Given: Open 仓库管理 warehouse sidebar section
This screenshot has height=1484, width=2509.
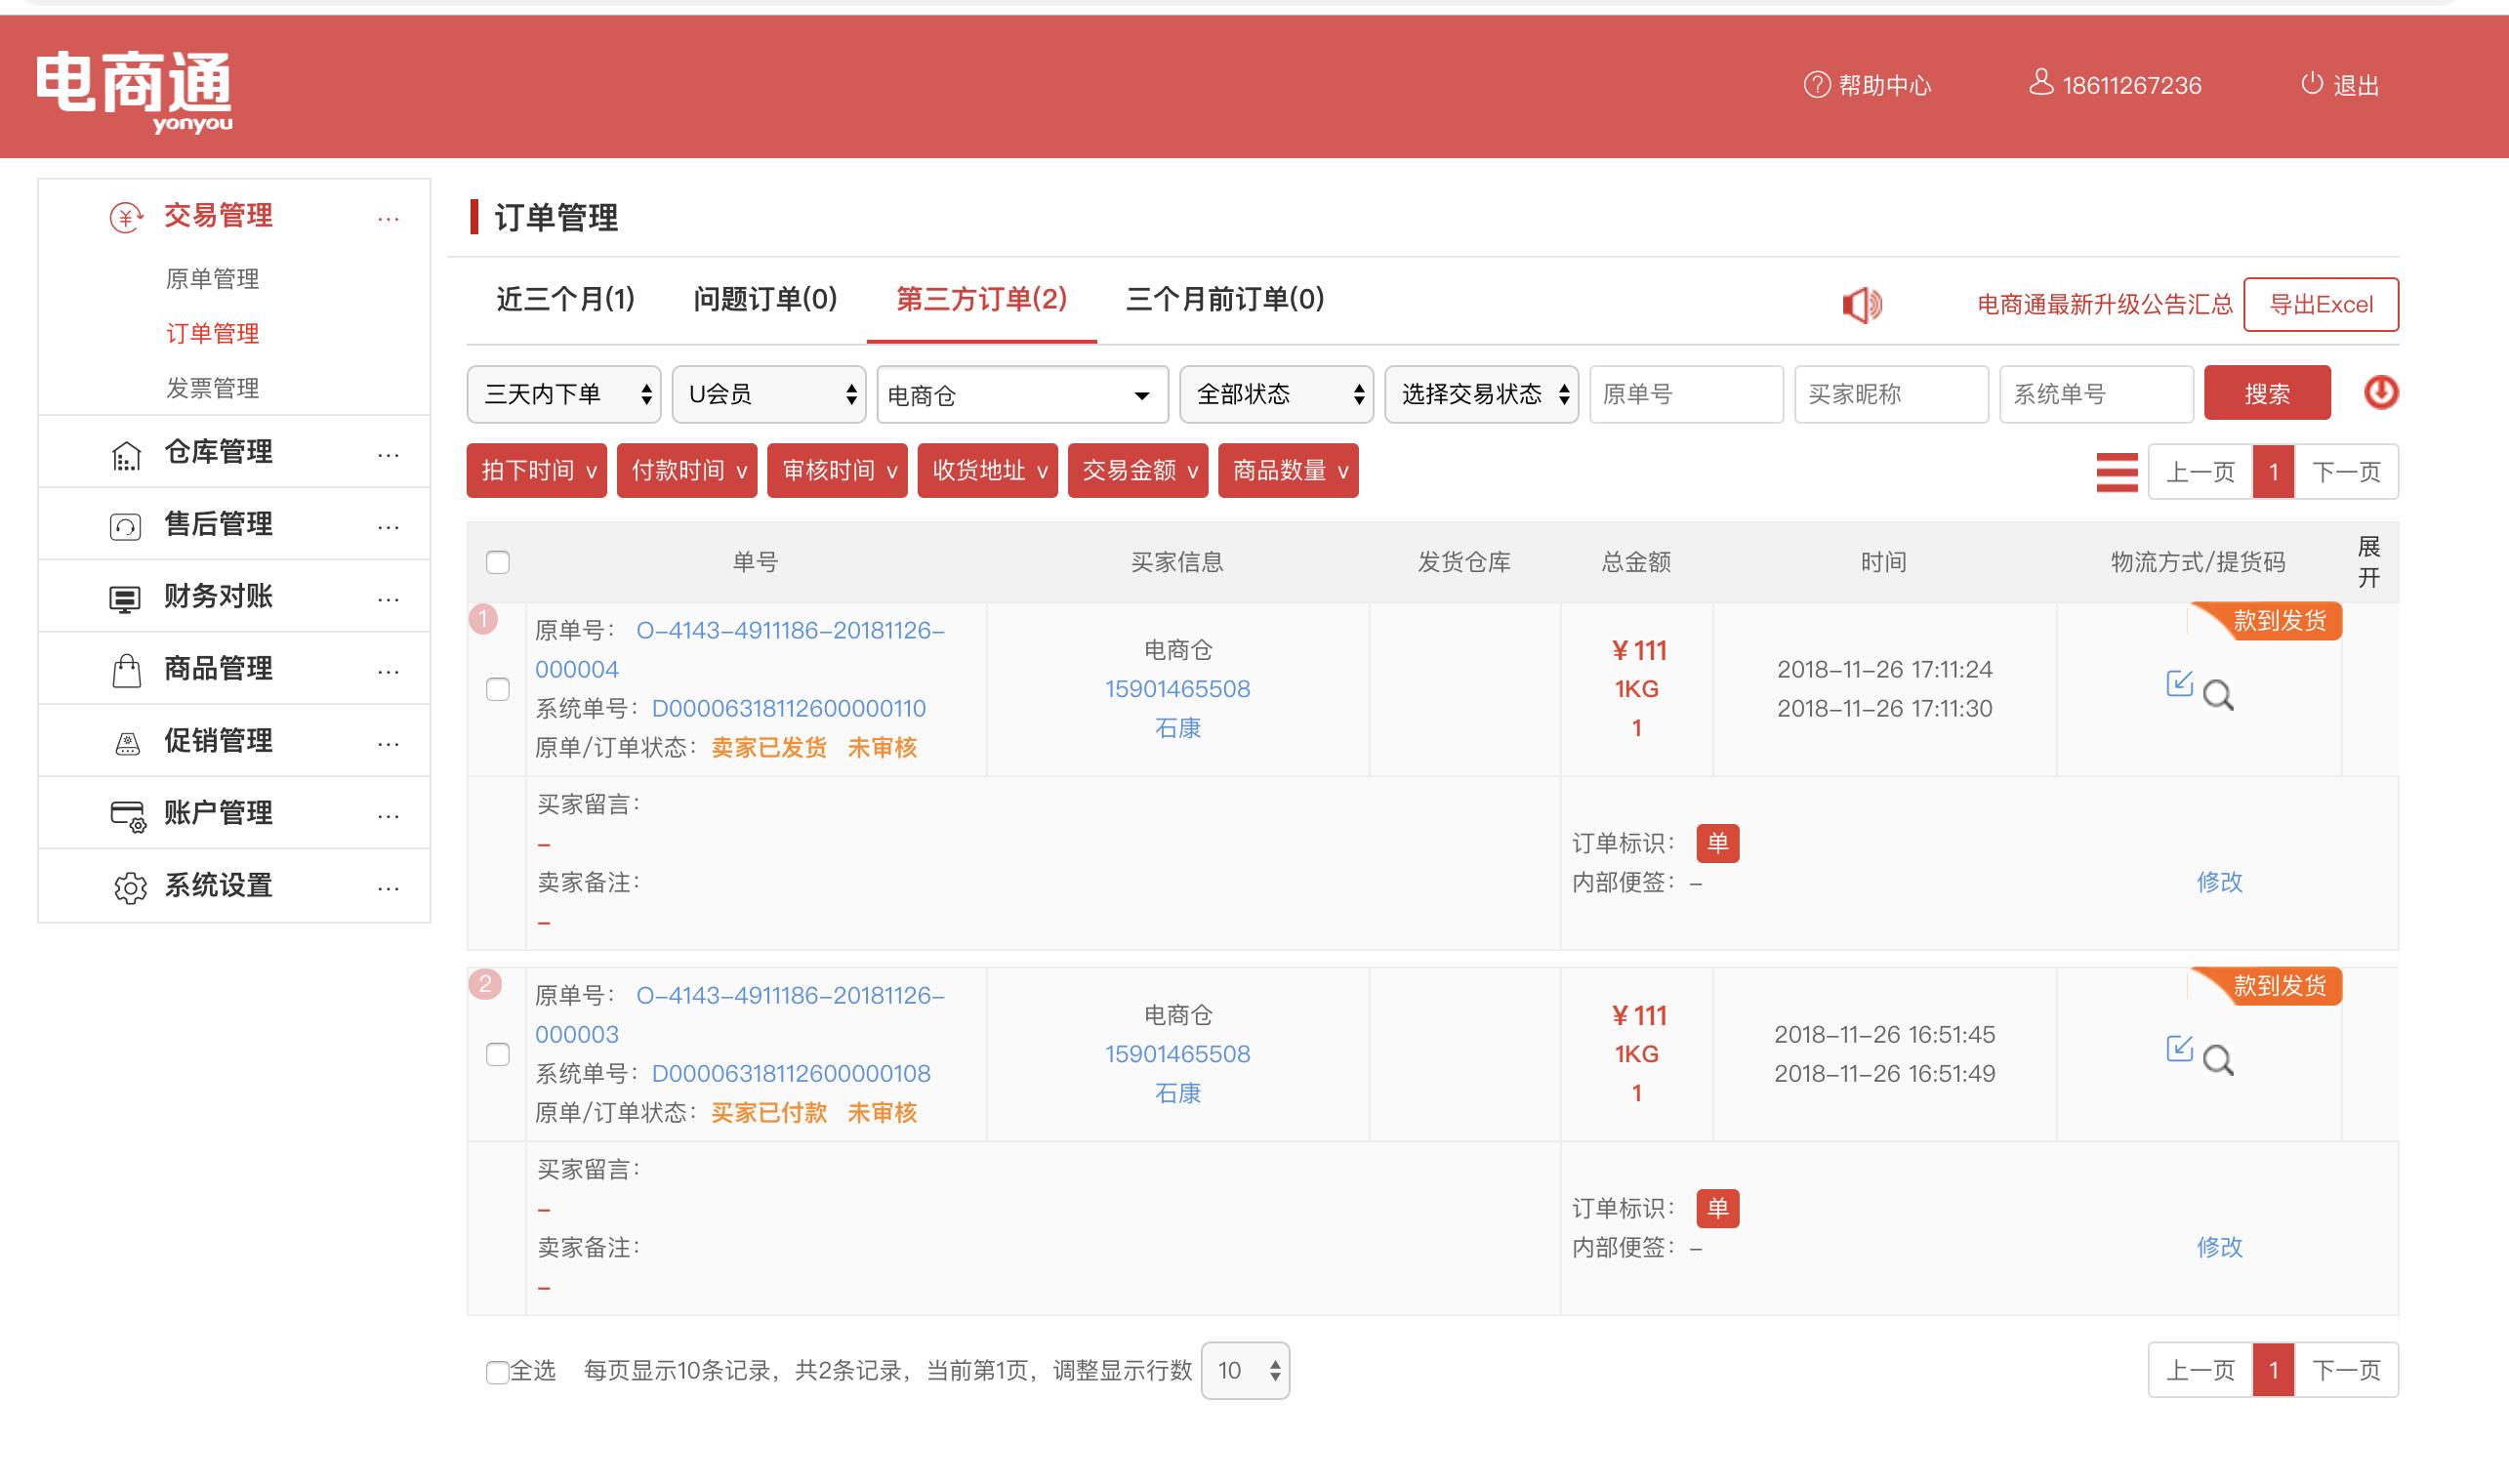Looking at the screenshot, I should pyautogui.click(x=218, y=452).
